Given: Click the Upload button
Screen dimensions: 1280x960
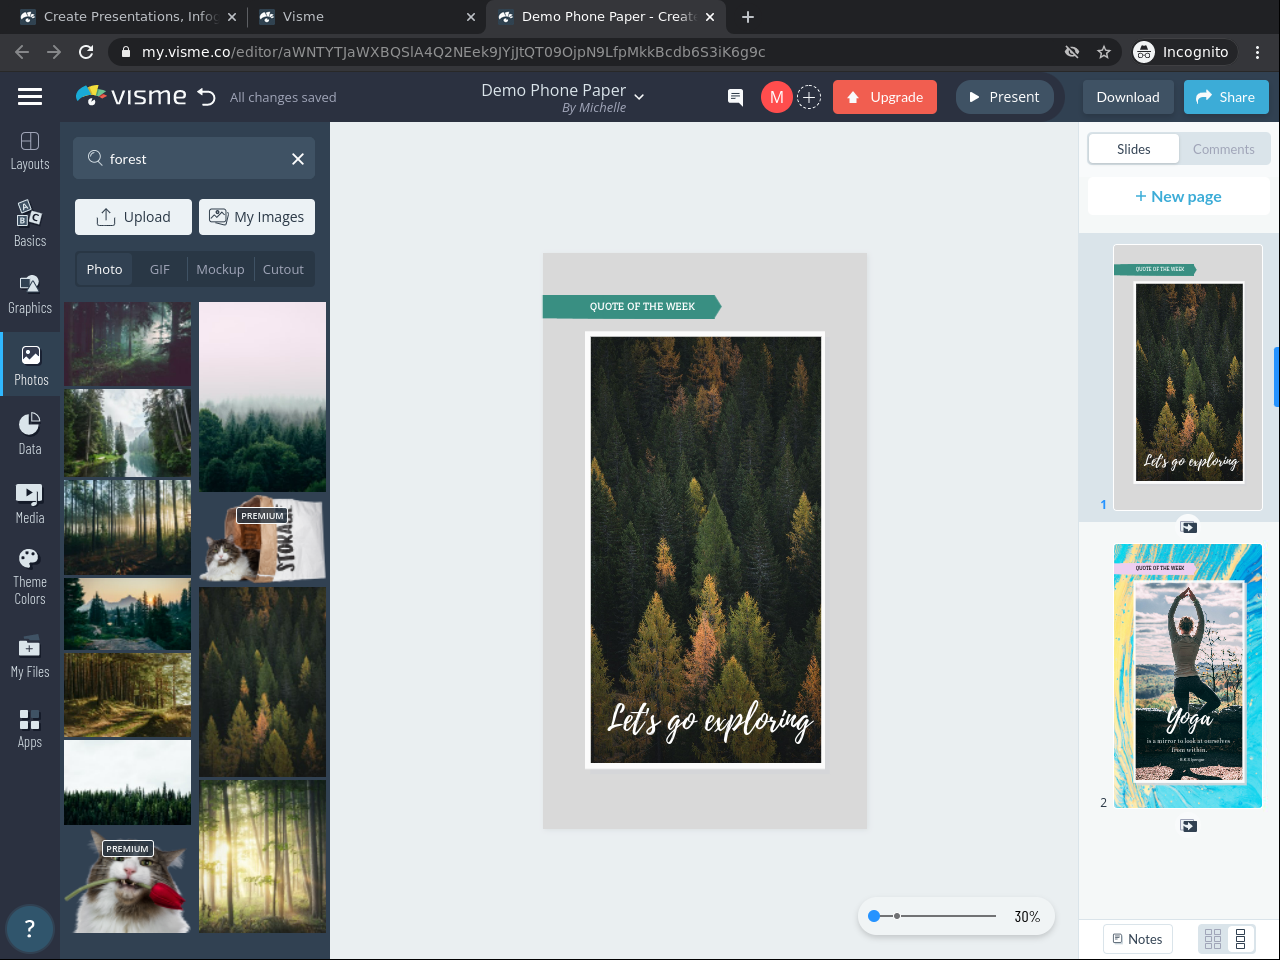Looking at the screenshot, I should point(133,217).
